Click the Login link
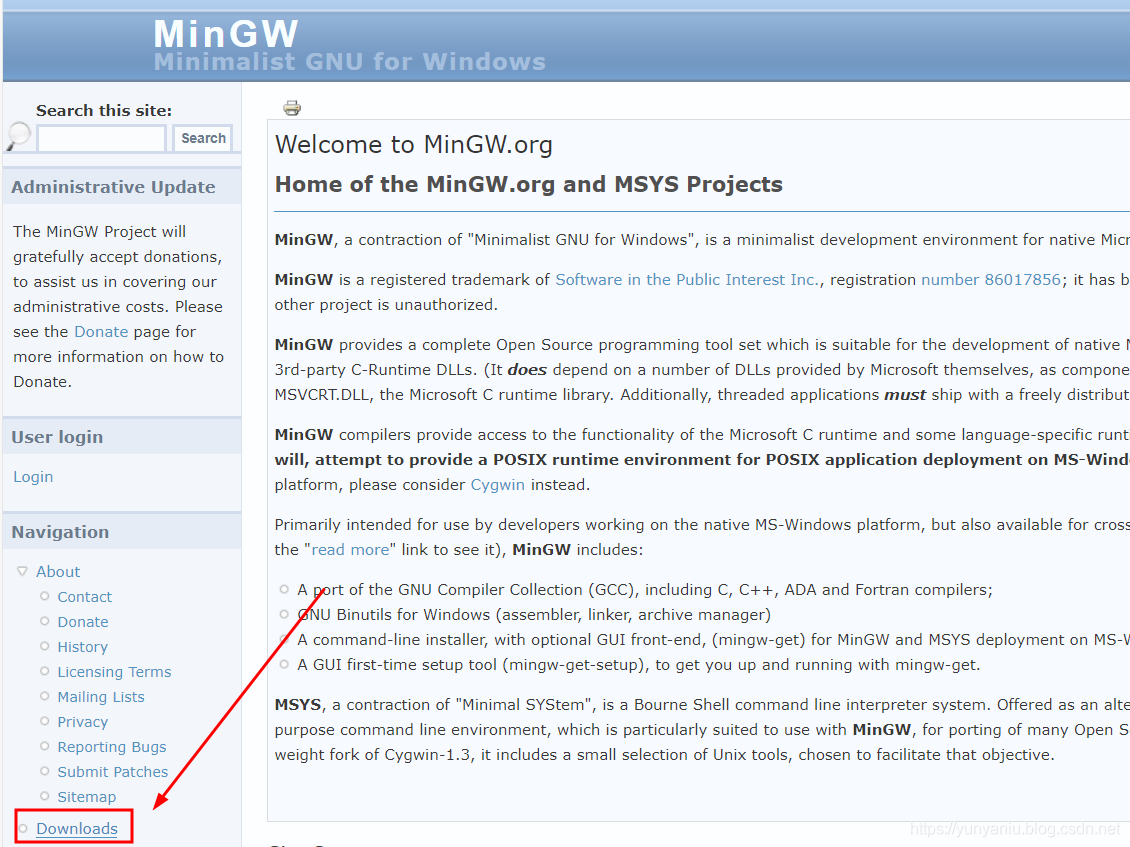This screenshot has width=1130, height=847. pyautogui.click(x=33, y=476)
